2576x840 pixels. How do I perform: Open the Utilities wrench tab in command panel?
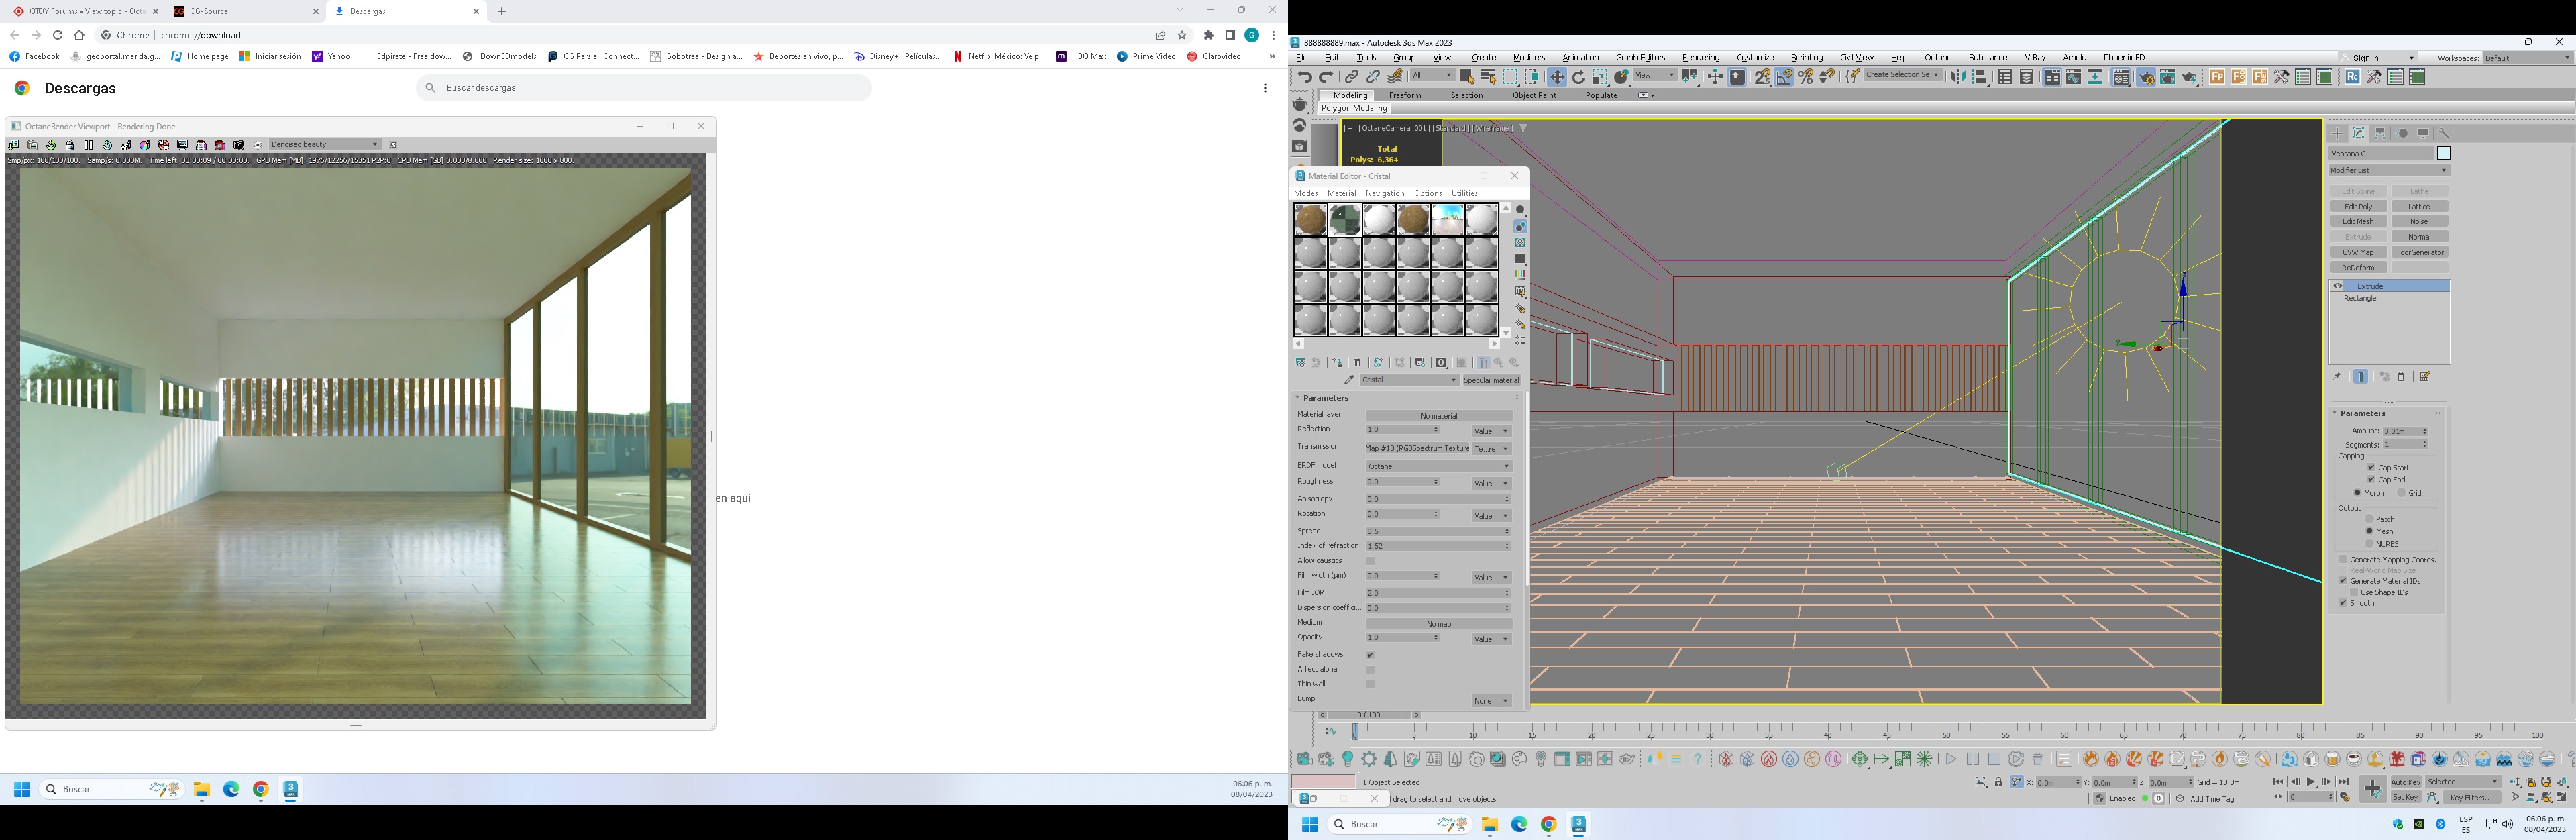(x=2444, y=133)
